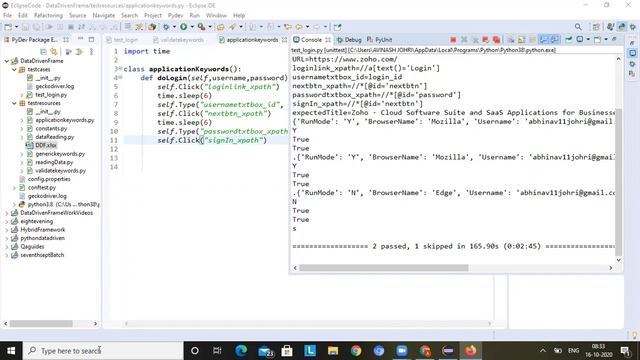The height and width of the screenshot is (360, 640).
Task: Open Firefox from the taskbar
Action: (471, 351)
